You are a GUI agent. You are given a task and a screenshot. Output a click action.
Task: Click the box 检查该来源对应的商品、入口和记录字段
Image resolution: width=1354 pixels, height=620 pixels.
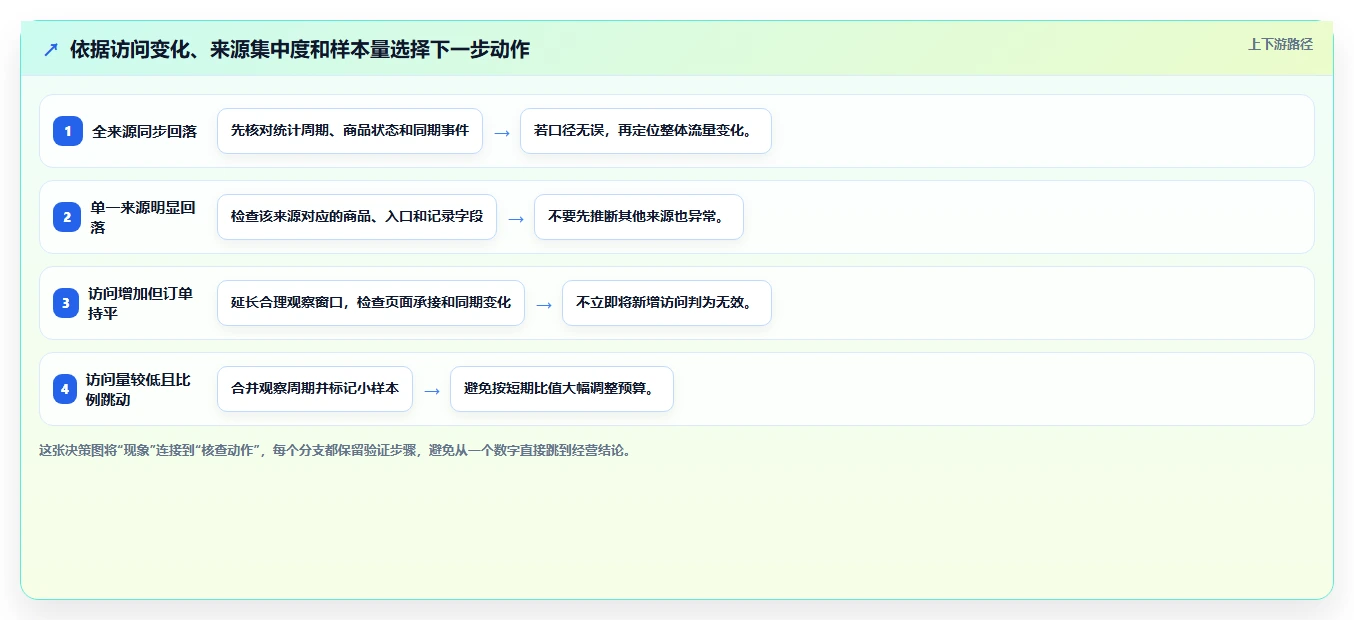(x=357, y=217)
